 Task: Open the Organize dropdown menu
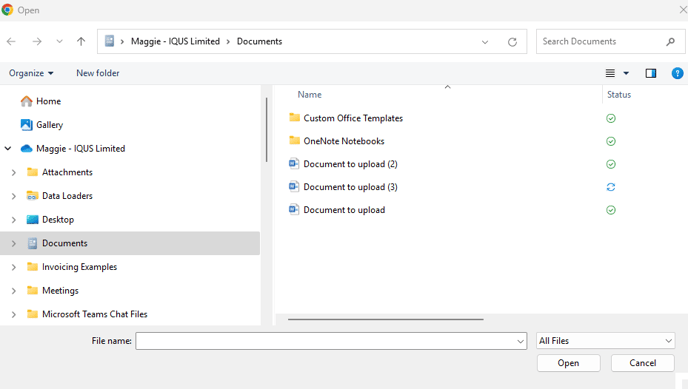(31, 73)
